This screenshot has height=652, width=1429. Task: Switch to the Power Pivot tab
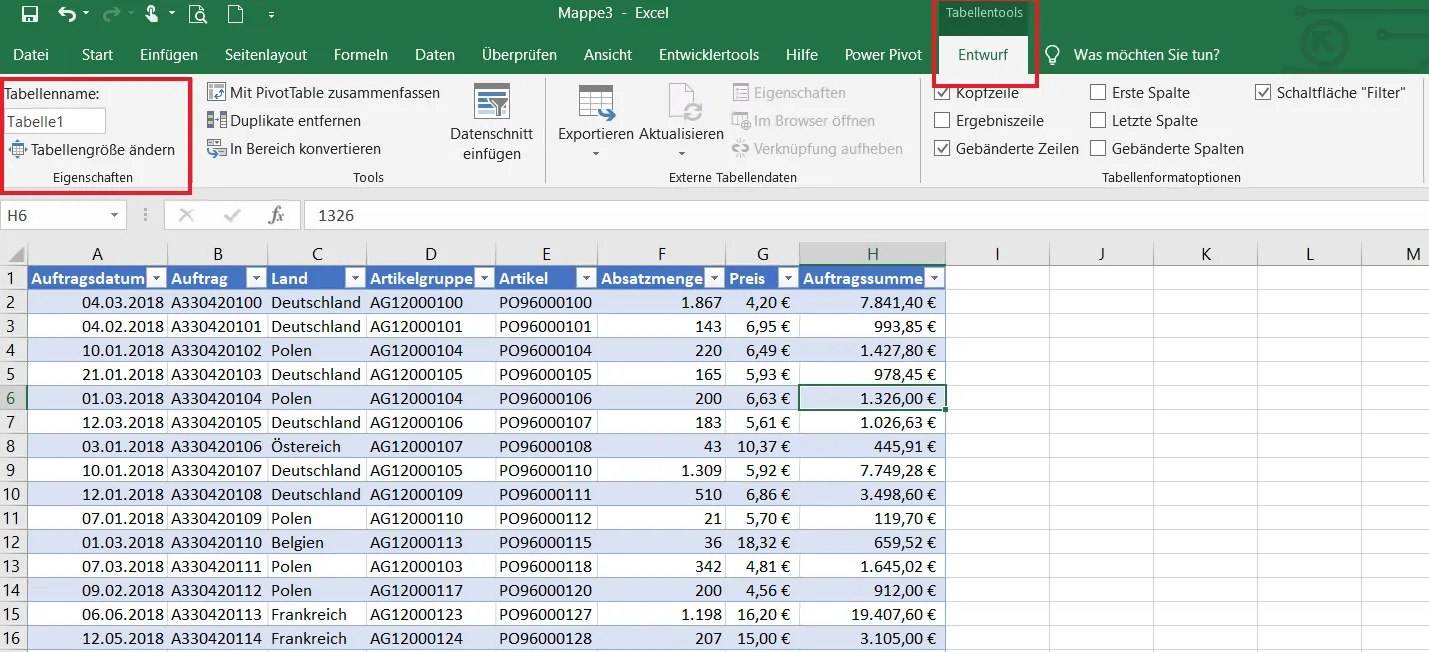(881, 55)
